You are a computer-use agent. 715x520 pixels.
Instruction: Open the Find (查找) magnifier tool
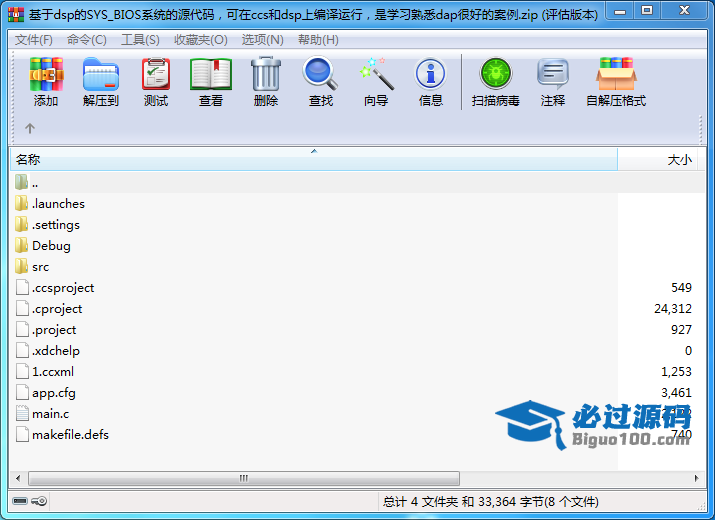click(x=320, y=73)
